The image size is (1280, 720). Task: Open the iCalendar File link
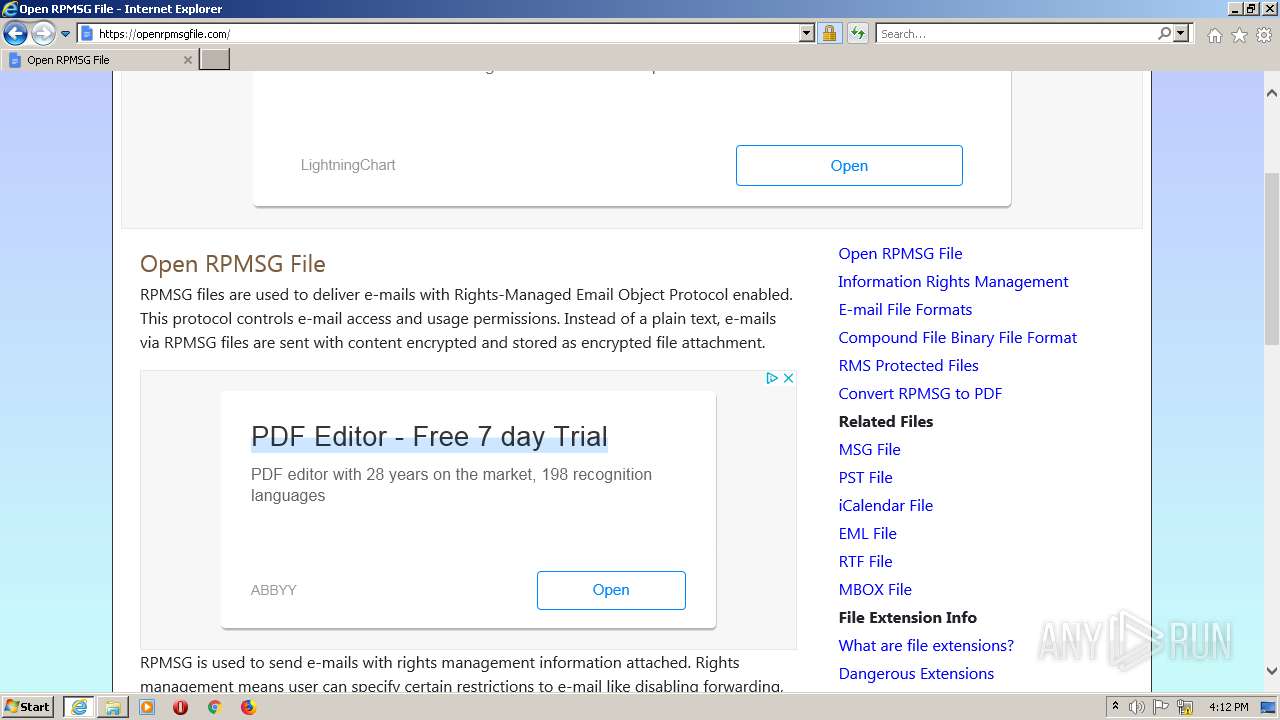(x=885, y=506)
